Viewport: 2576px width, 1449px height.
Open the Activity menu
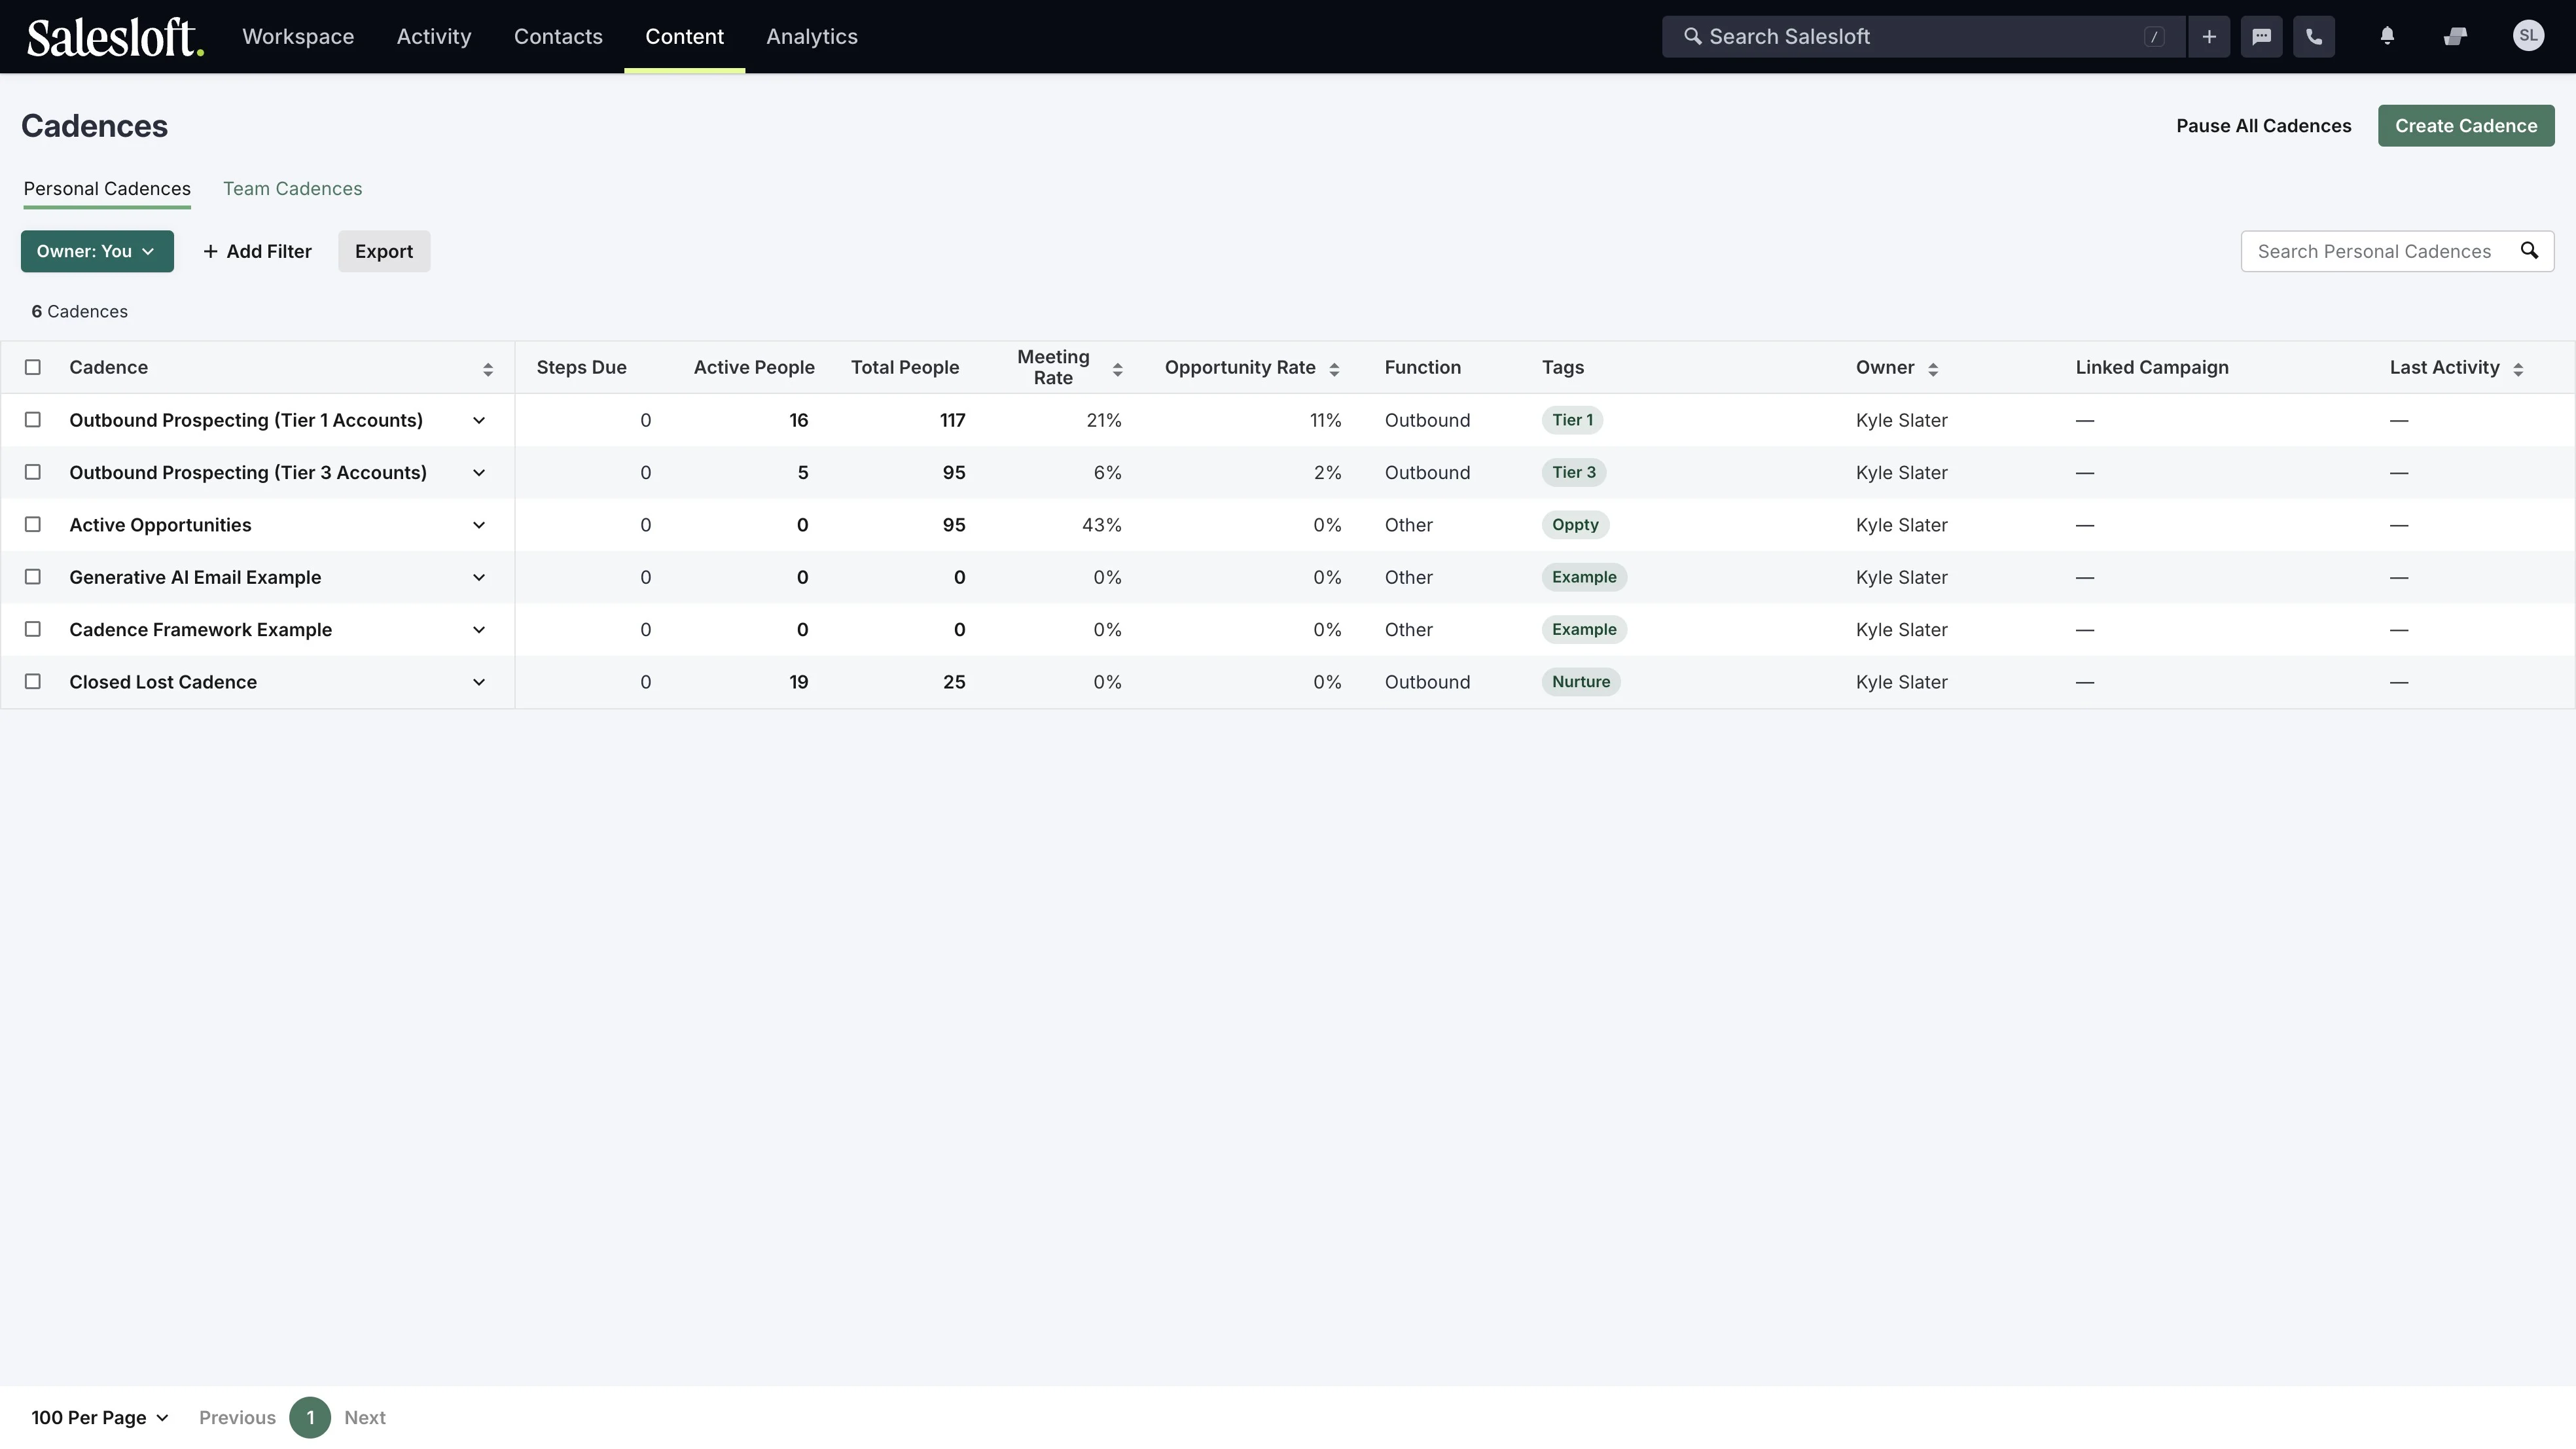(x=434, y=37)
